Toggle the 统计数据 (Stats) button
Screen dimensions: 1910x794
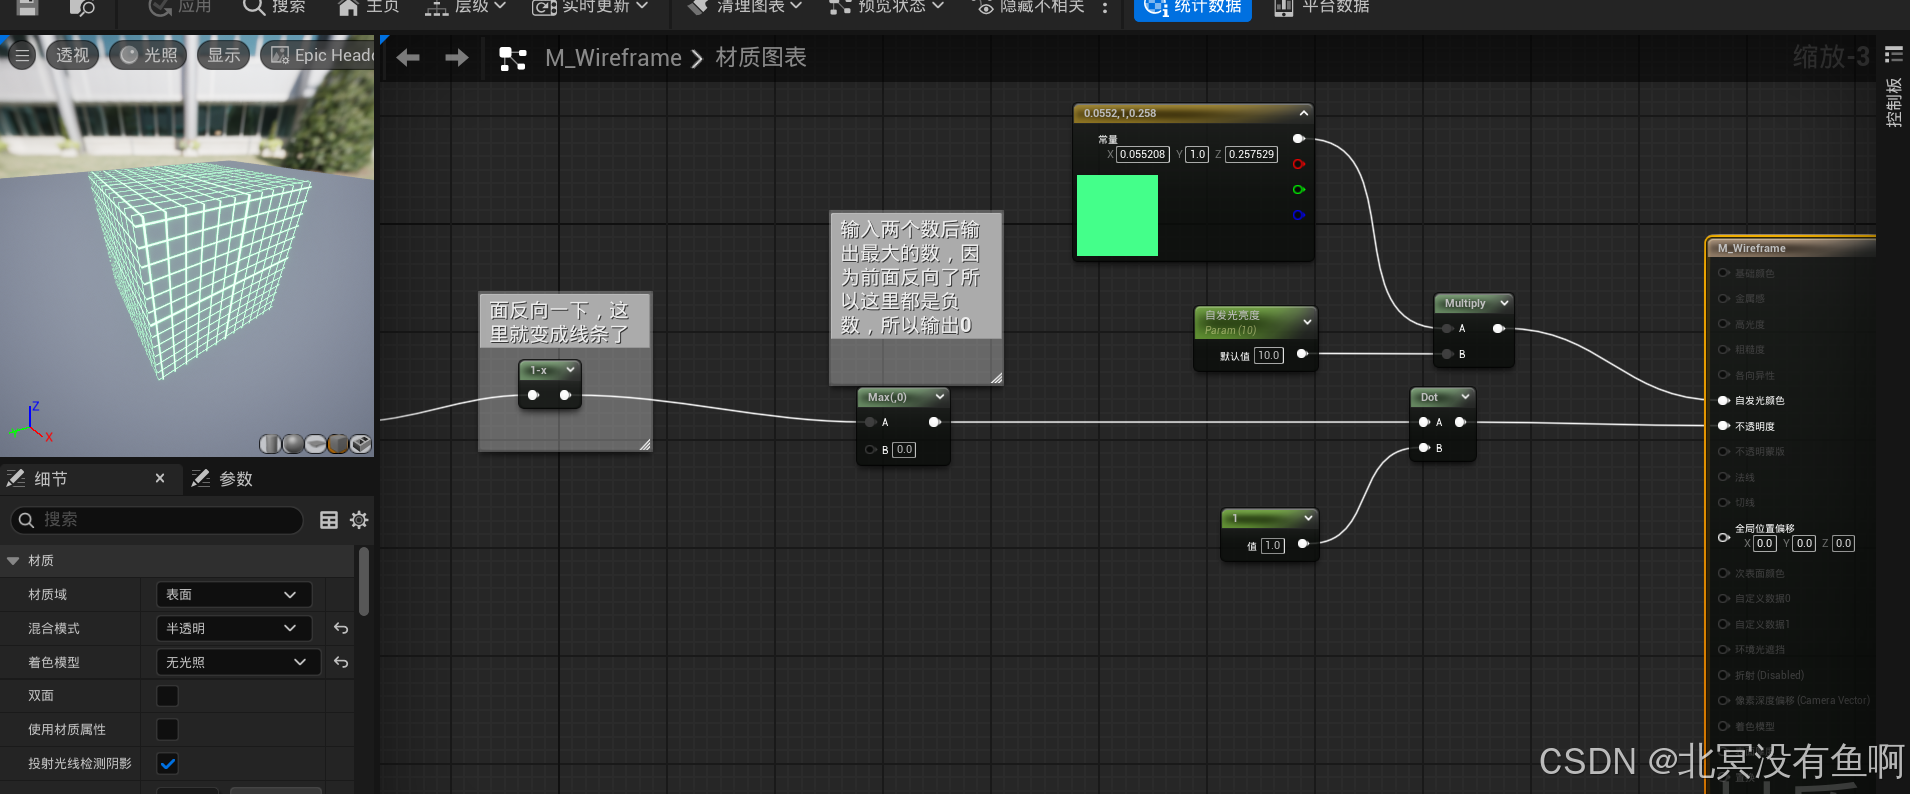(x=1192, y=7)
